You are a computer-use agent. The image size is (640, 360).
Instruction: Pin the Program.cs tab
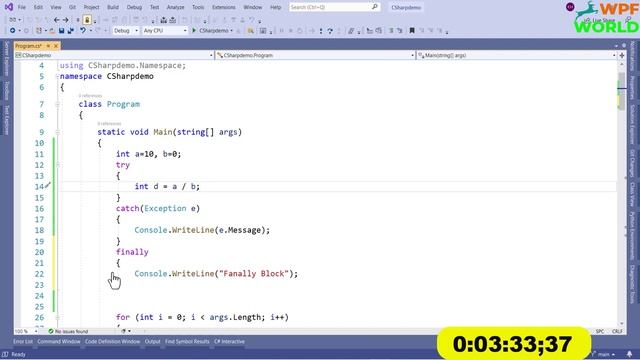pyautogui.click(x=48, y=46)
